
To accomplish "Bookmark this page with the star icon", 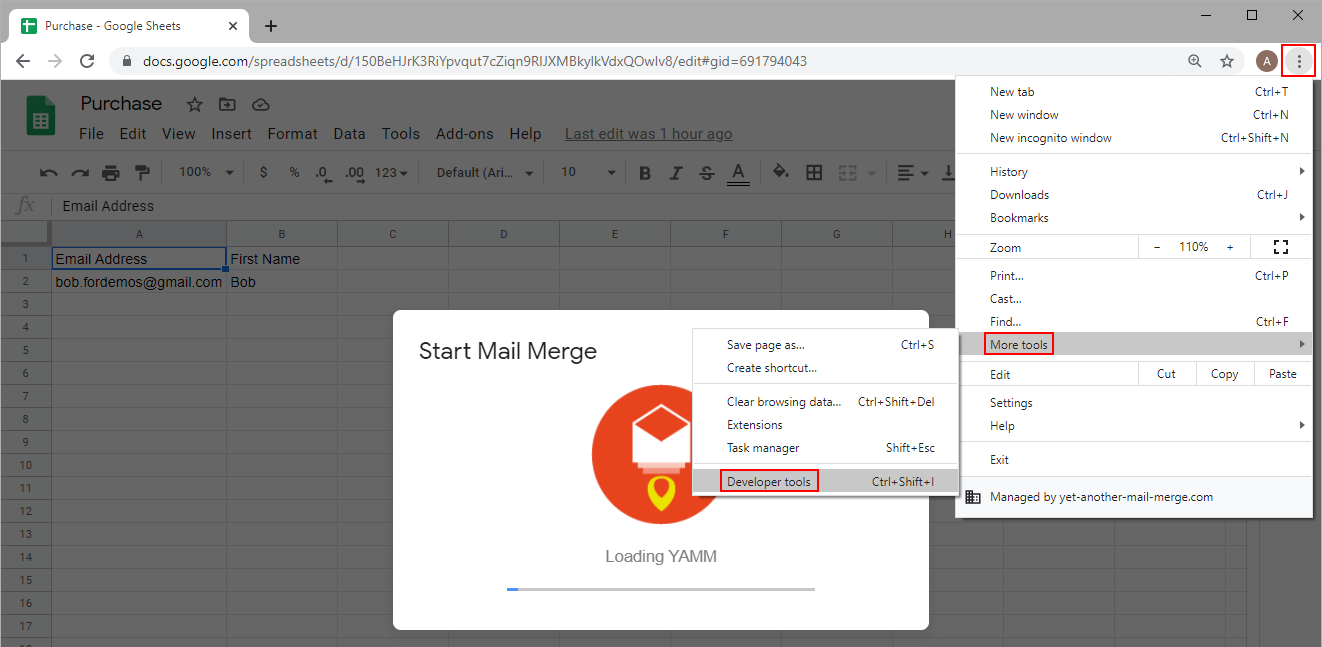I will (x=1227, y=61).
